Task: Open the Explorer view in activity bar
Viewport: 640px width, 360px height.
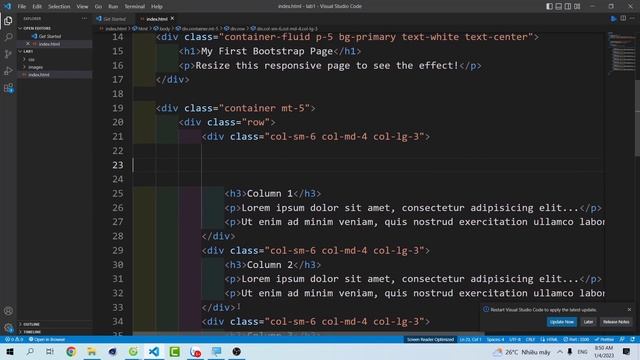Action: coord(8,21)
